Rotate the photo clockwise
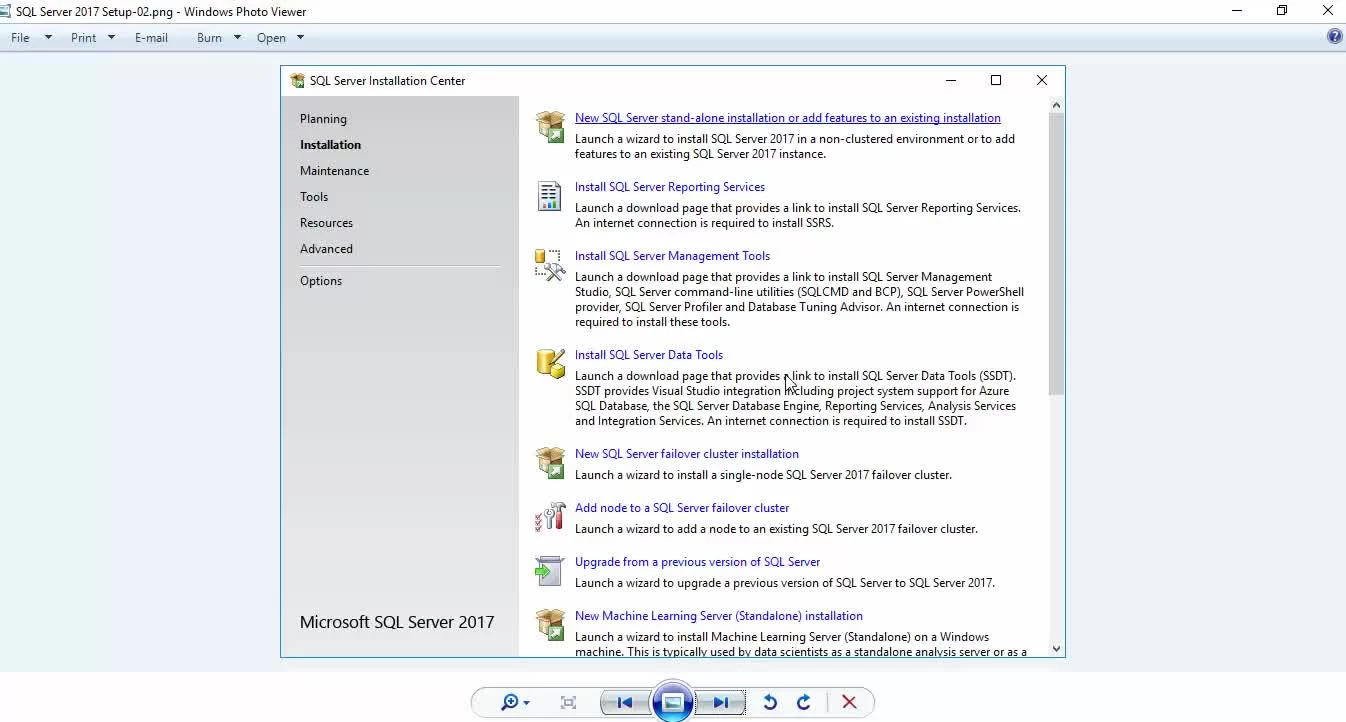 pyautogui.click(x=804, y=702)
